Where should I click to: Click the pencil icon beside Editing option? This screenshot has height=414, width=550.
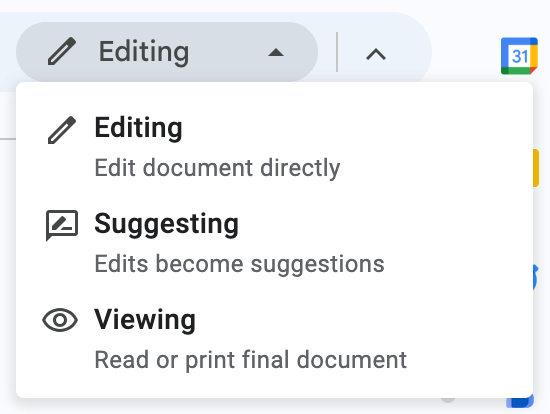pyautogui.click(x=62, y=130)
